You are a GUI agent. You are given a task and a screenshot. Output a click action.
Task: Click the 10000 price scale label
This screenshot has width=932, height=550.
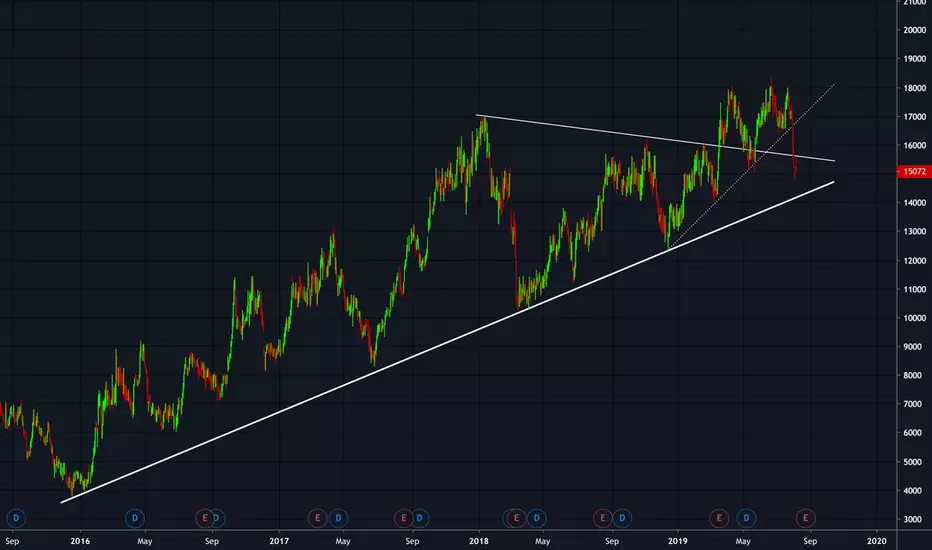click(914, 318)
